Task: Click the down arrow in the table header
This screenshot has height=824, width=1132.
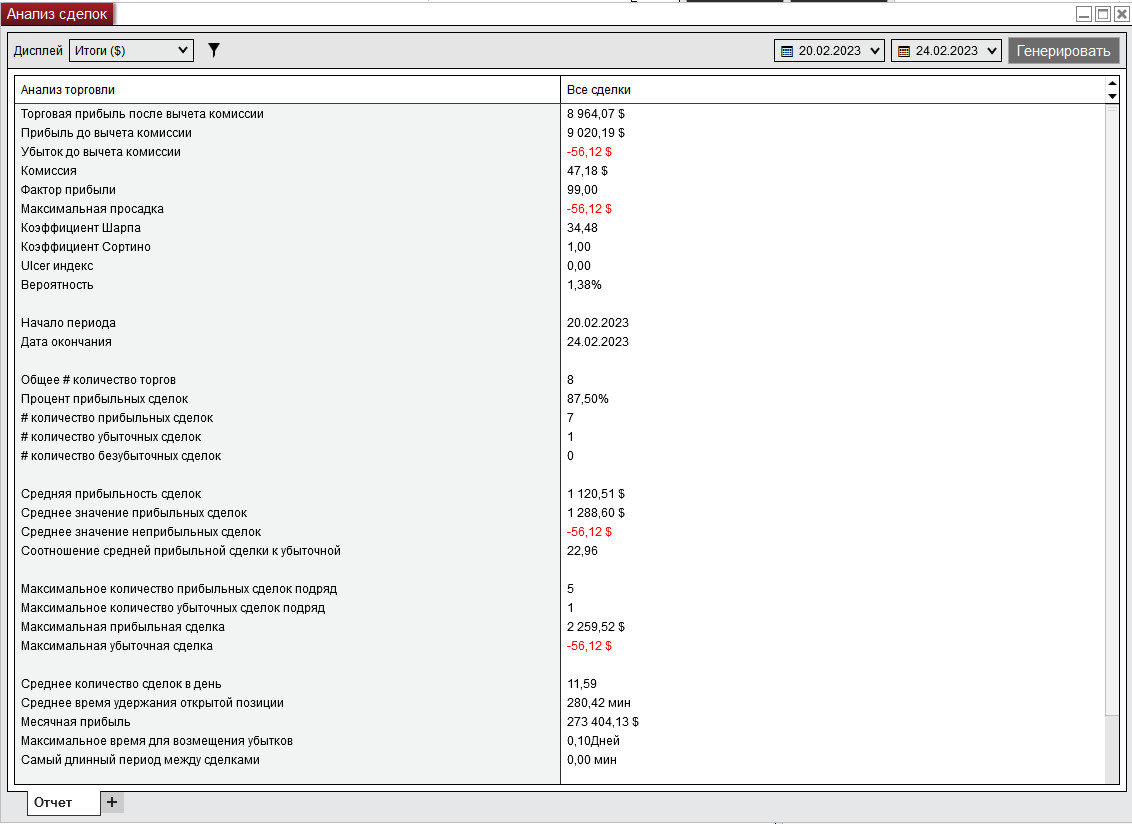Action: [1112, 96]
